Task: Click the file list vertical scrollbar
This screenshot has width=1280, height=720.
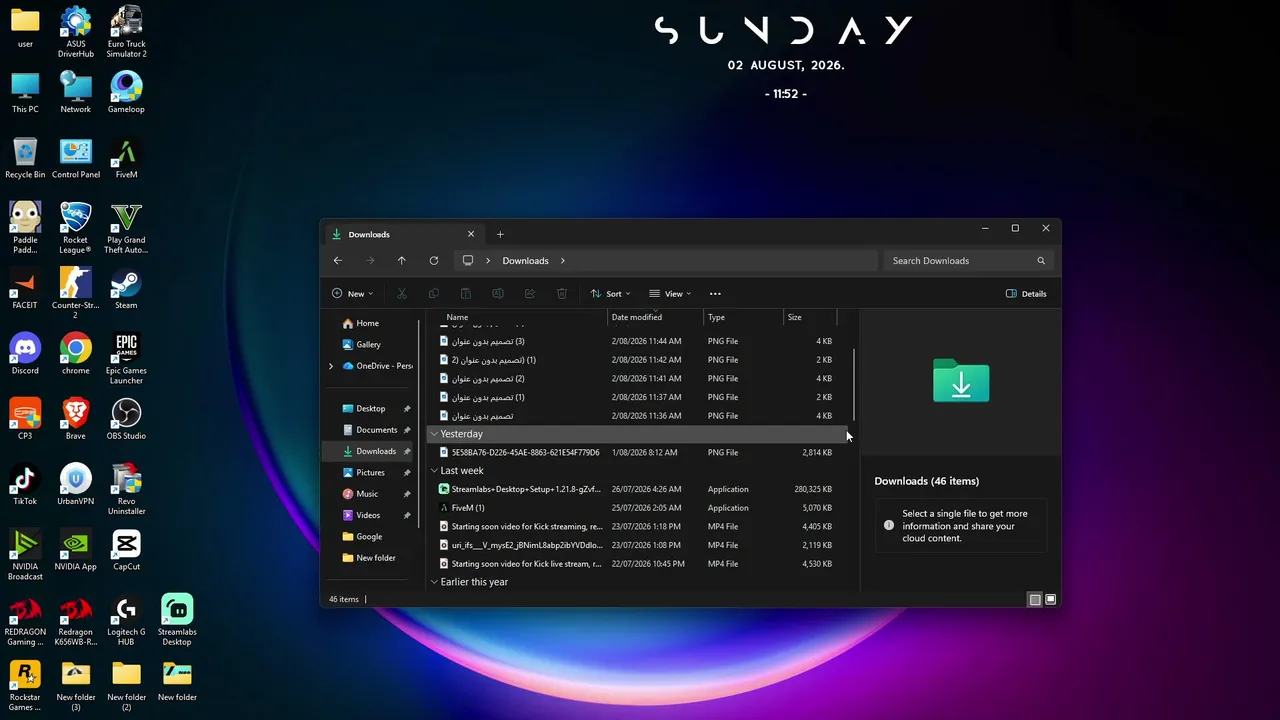Action: [854, 385]
